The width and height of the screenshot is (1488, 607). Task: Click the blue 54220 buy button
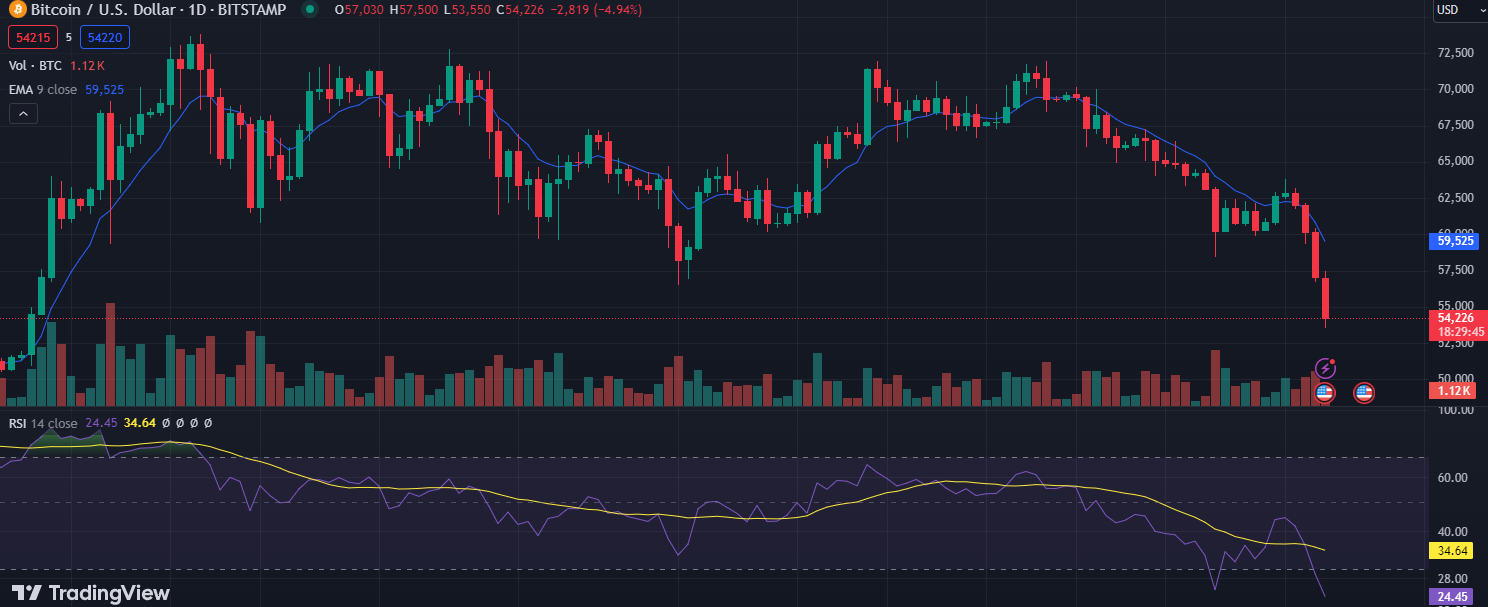coord(105,37)
